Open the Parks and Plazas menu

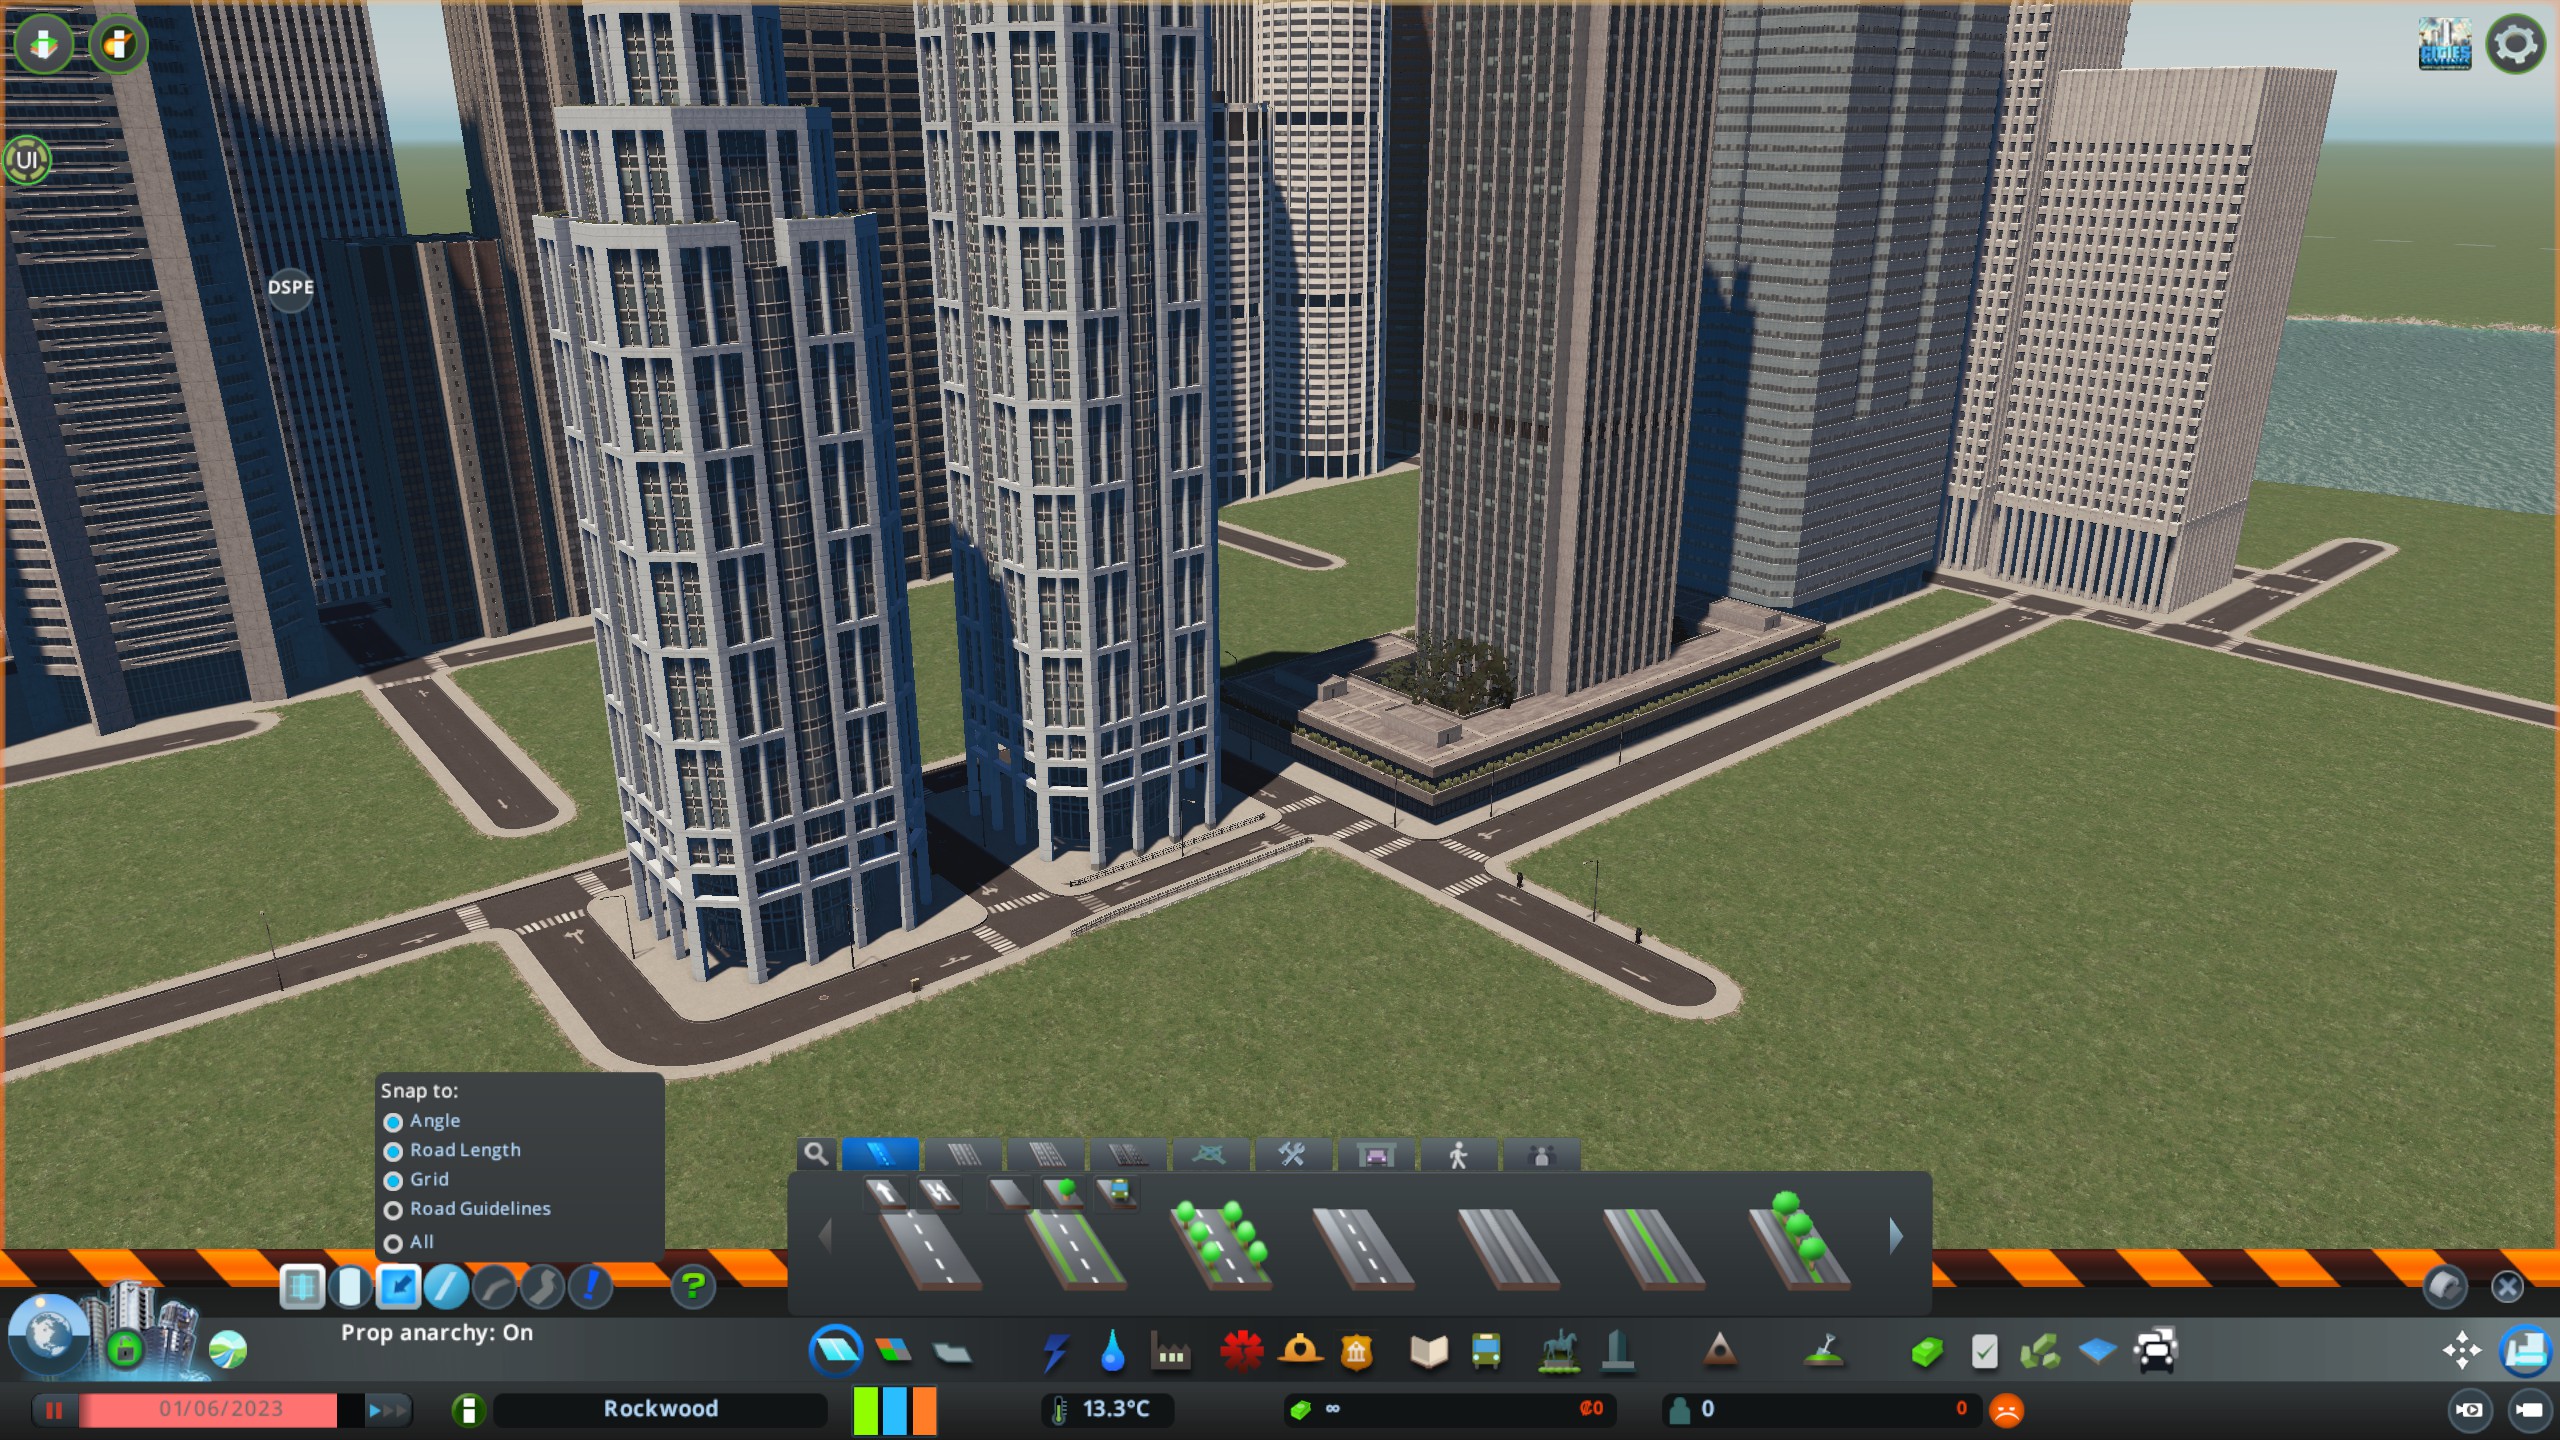(x=1558, y=1351)
